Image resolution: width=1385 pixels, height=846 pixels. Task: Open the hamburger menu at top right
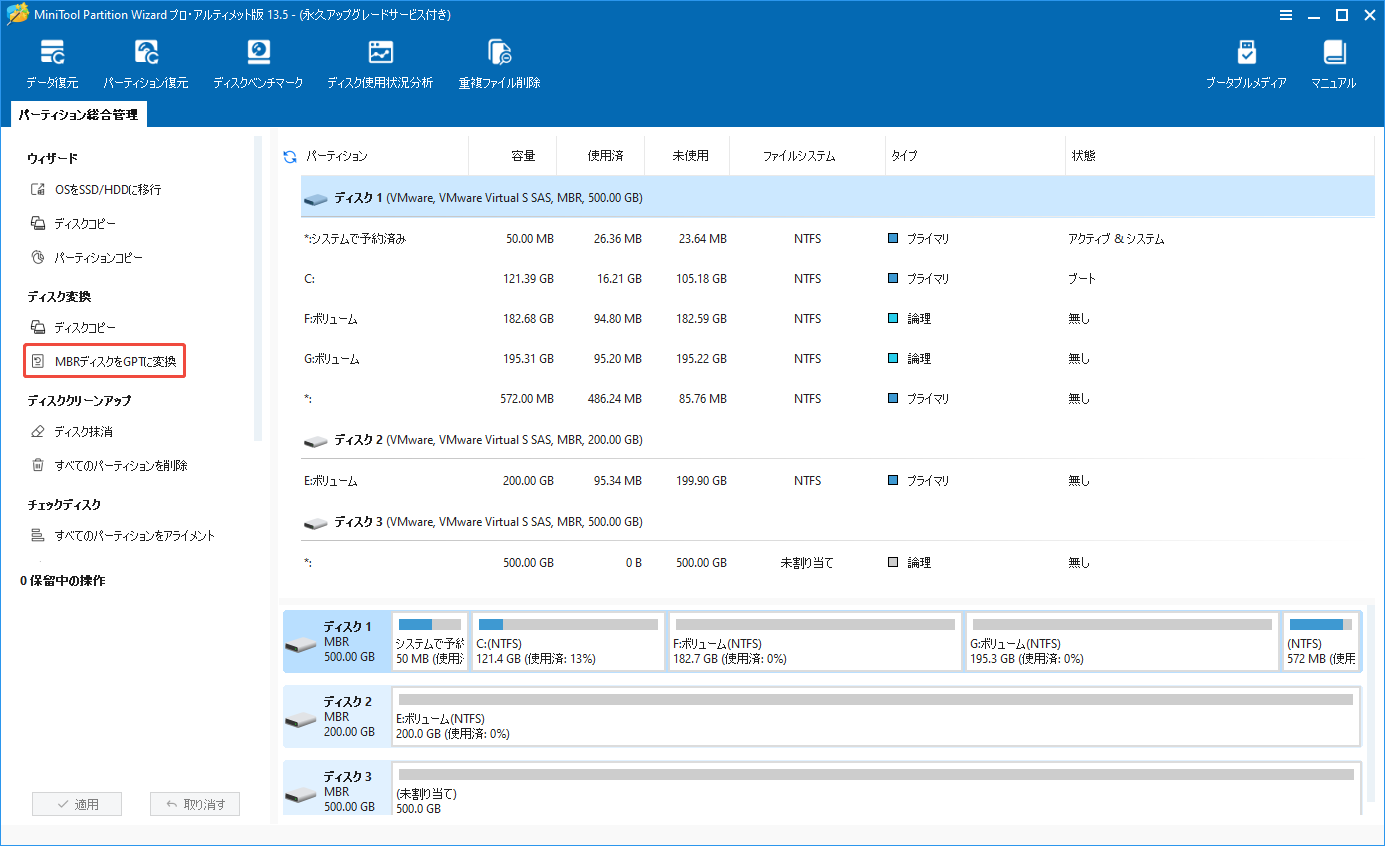tap(1286, 14)
